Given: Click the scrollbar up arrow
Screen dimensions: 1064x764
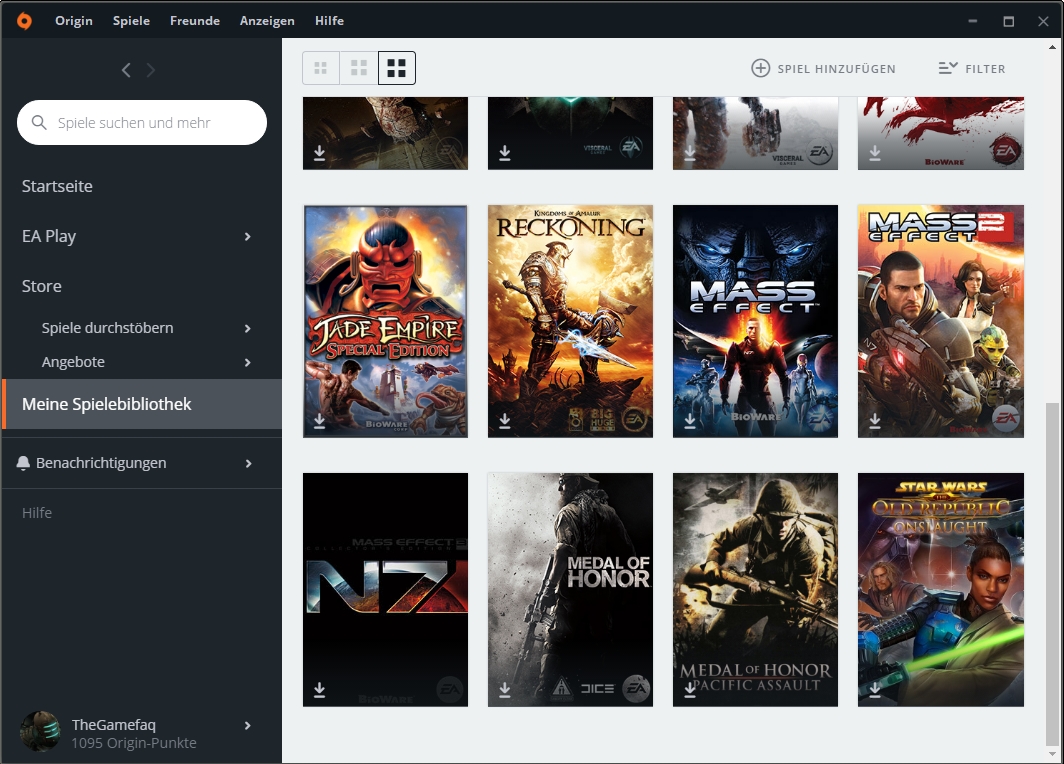Looking at the screenshot, I should pyautogui.click(x=1052, y=47).
